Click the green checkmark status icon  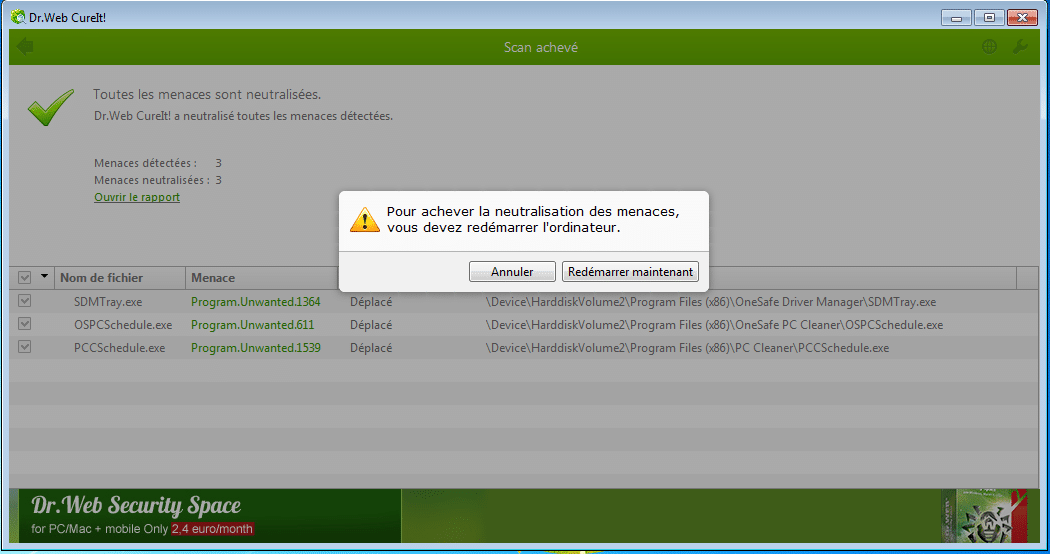point(51,107)
